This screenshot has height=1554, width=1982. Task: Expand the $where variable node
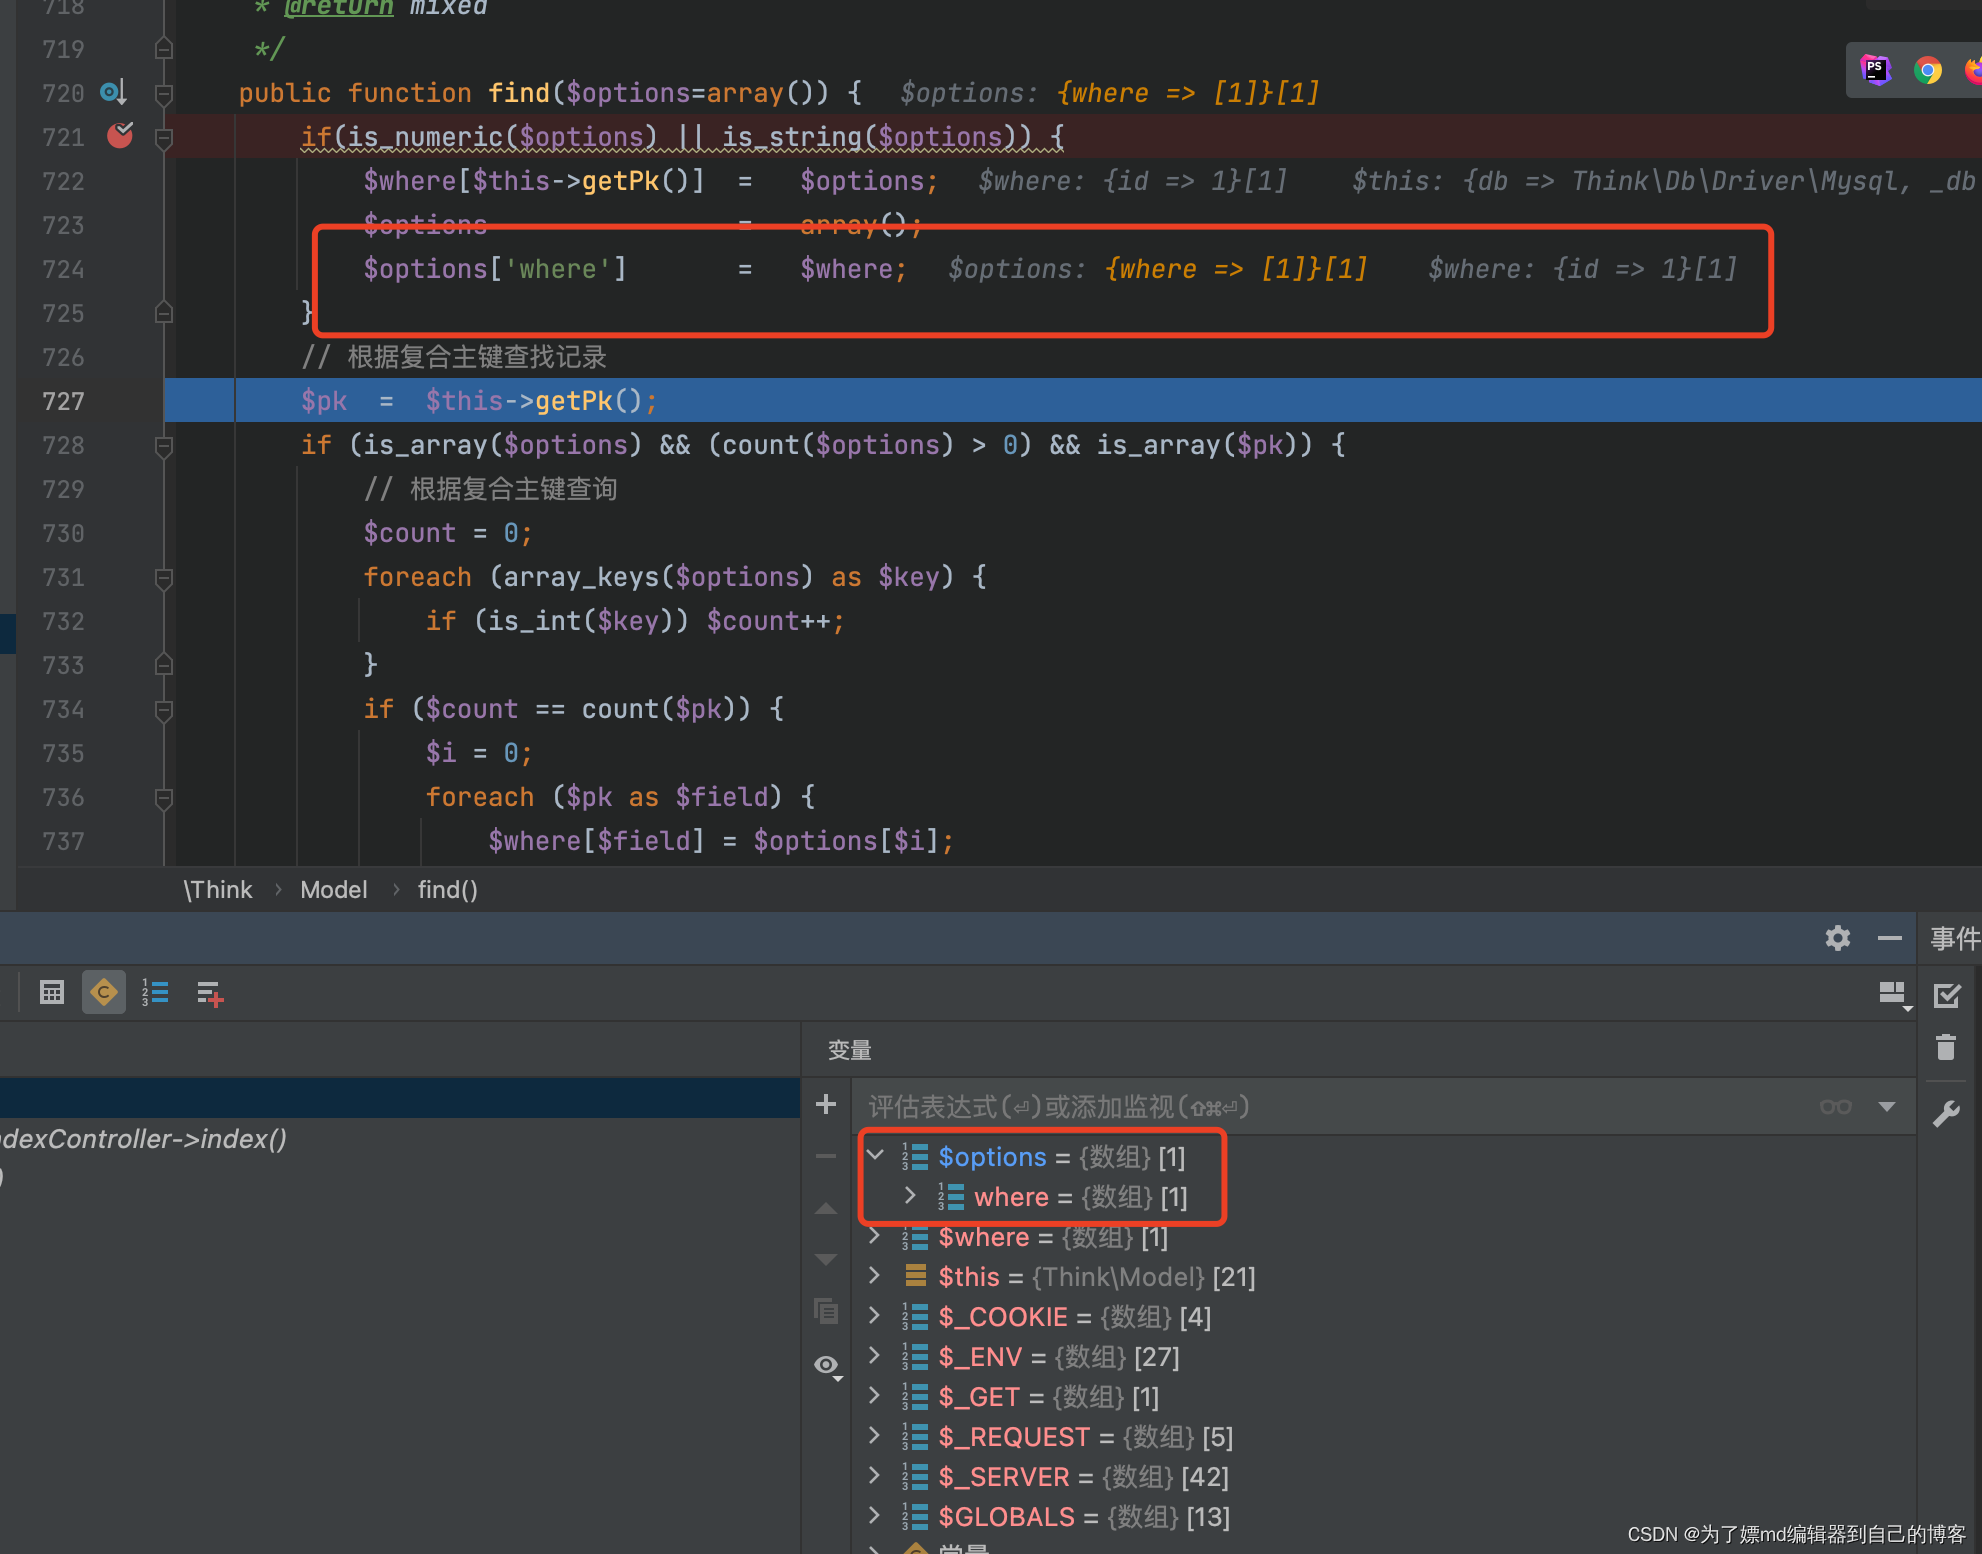coord(875,1236)
